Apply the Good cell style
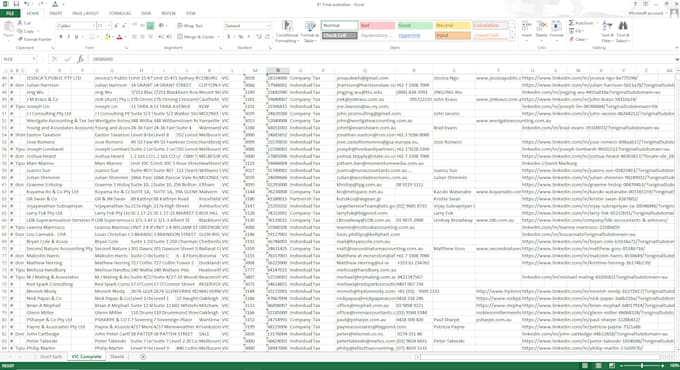 pos(415,26)
